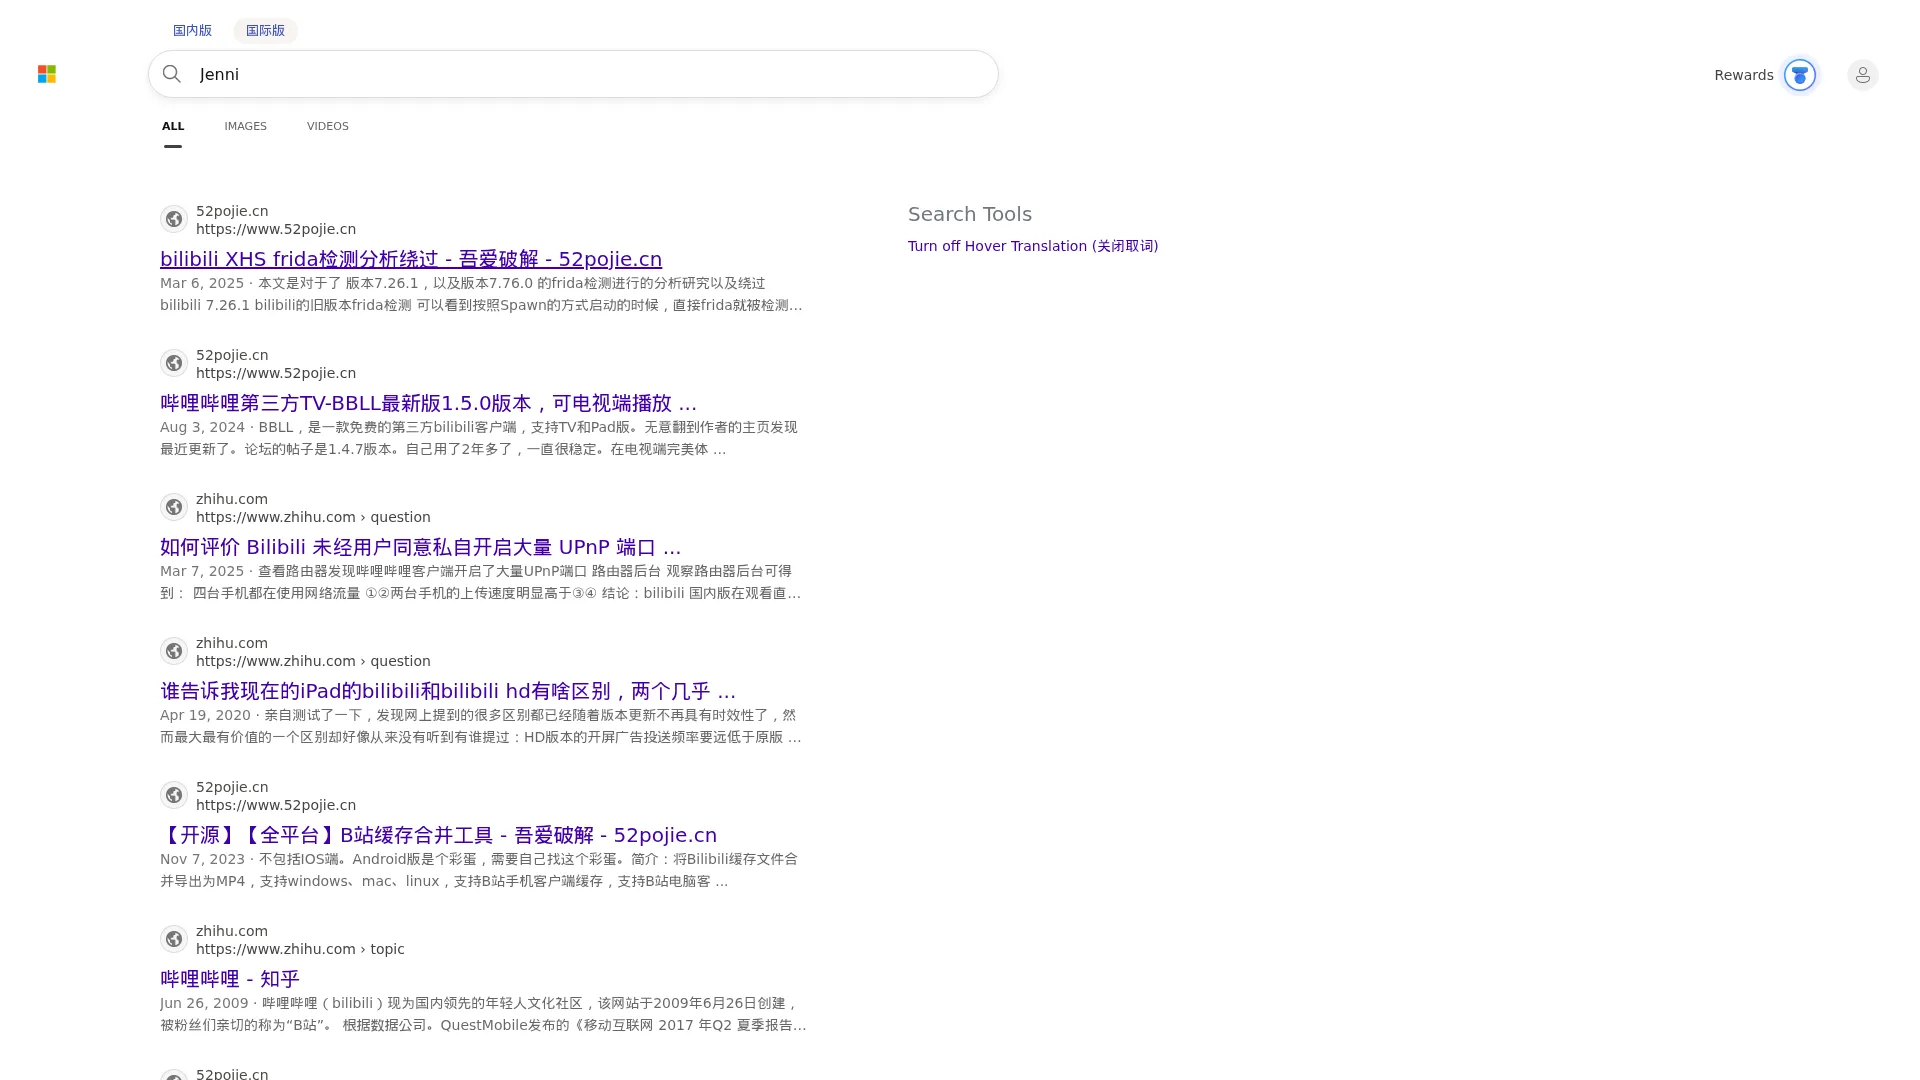Click globe icon beside Bilibili UPnP result
This screenshot has width=1920, height=1080.
click(x=174, y=507)
